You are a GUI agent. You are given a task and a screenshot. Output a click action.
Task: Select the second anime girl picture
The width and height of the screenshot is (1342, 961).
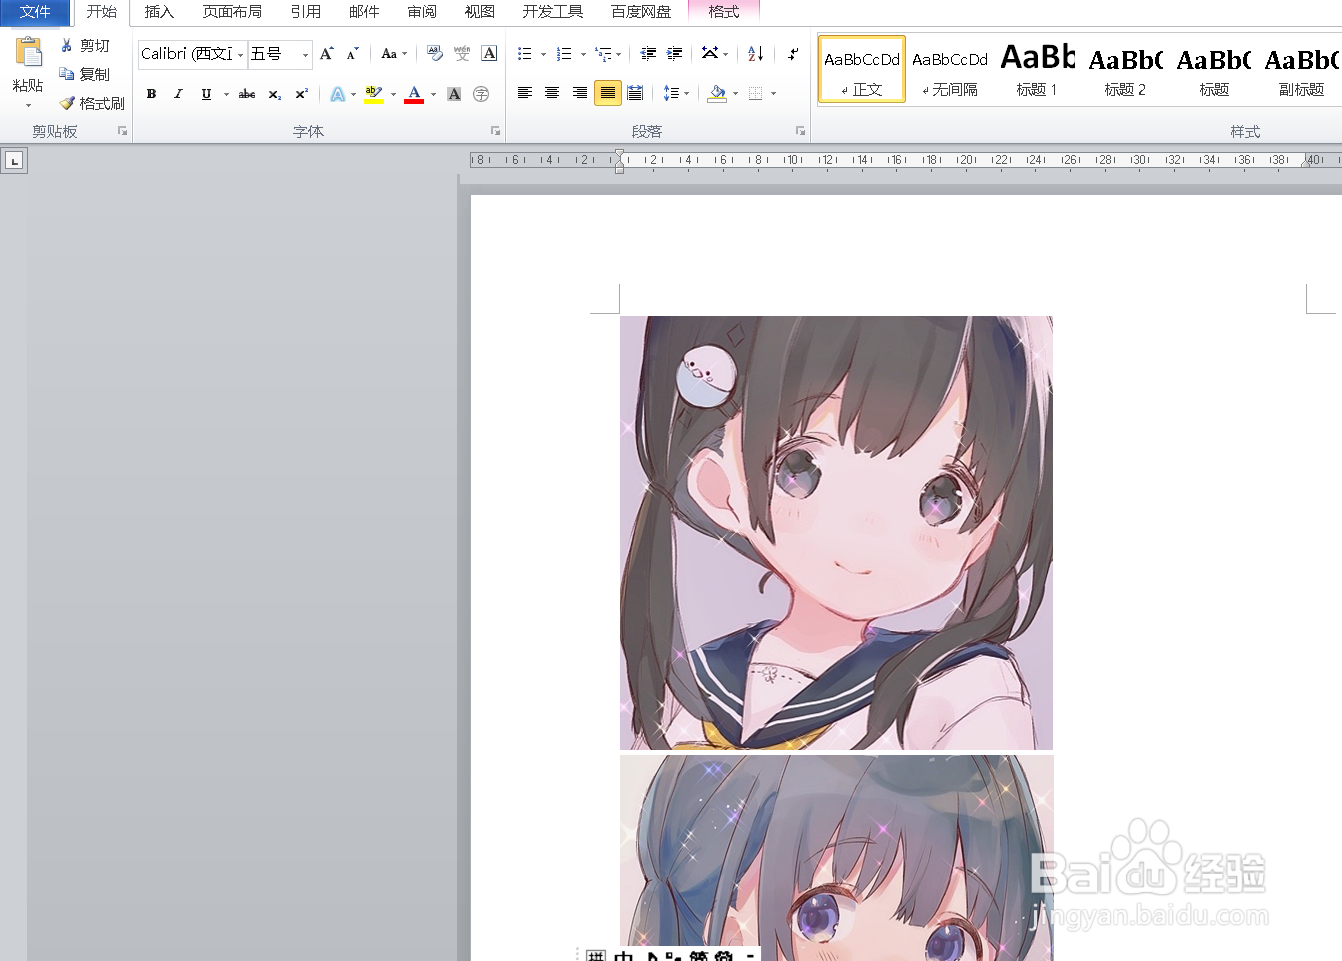click(x=836, y=858)
